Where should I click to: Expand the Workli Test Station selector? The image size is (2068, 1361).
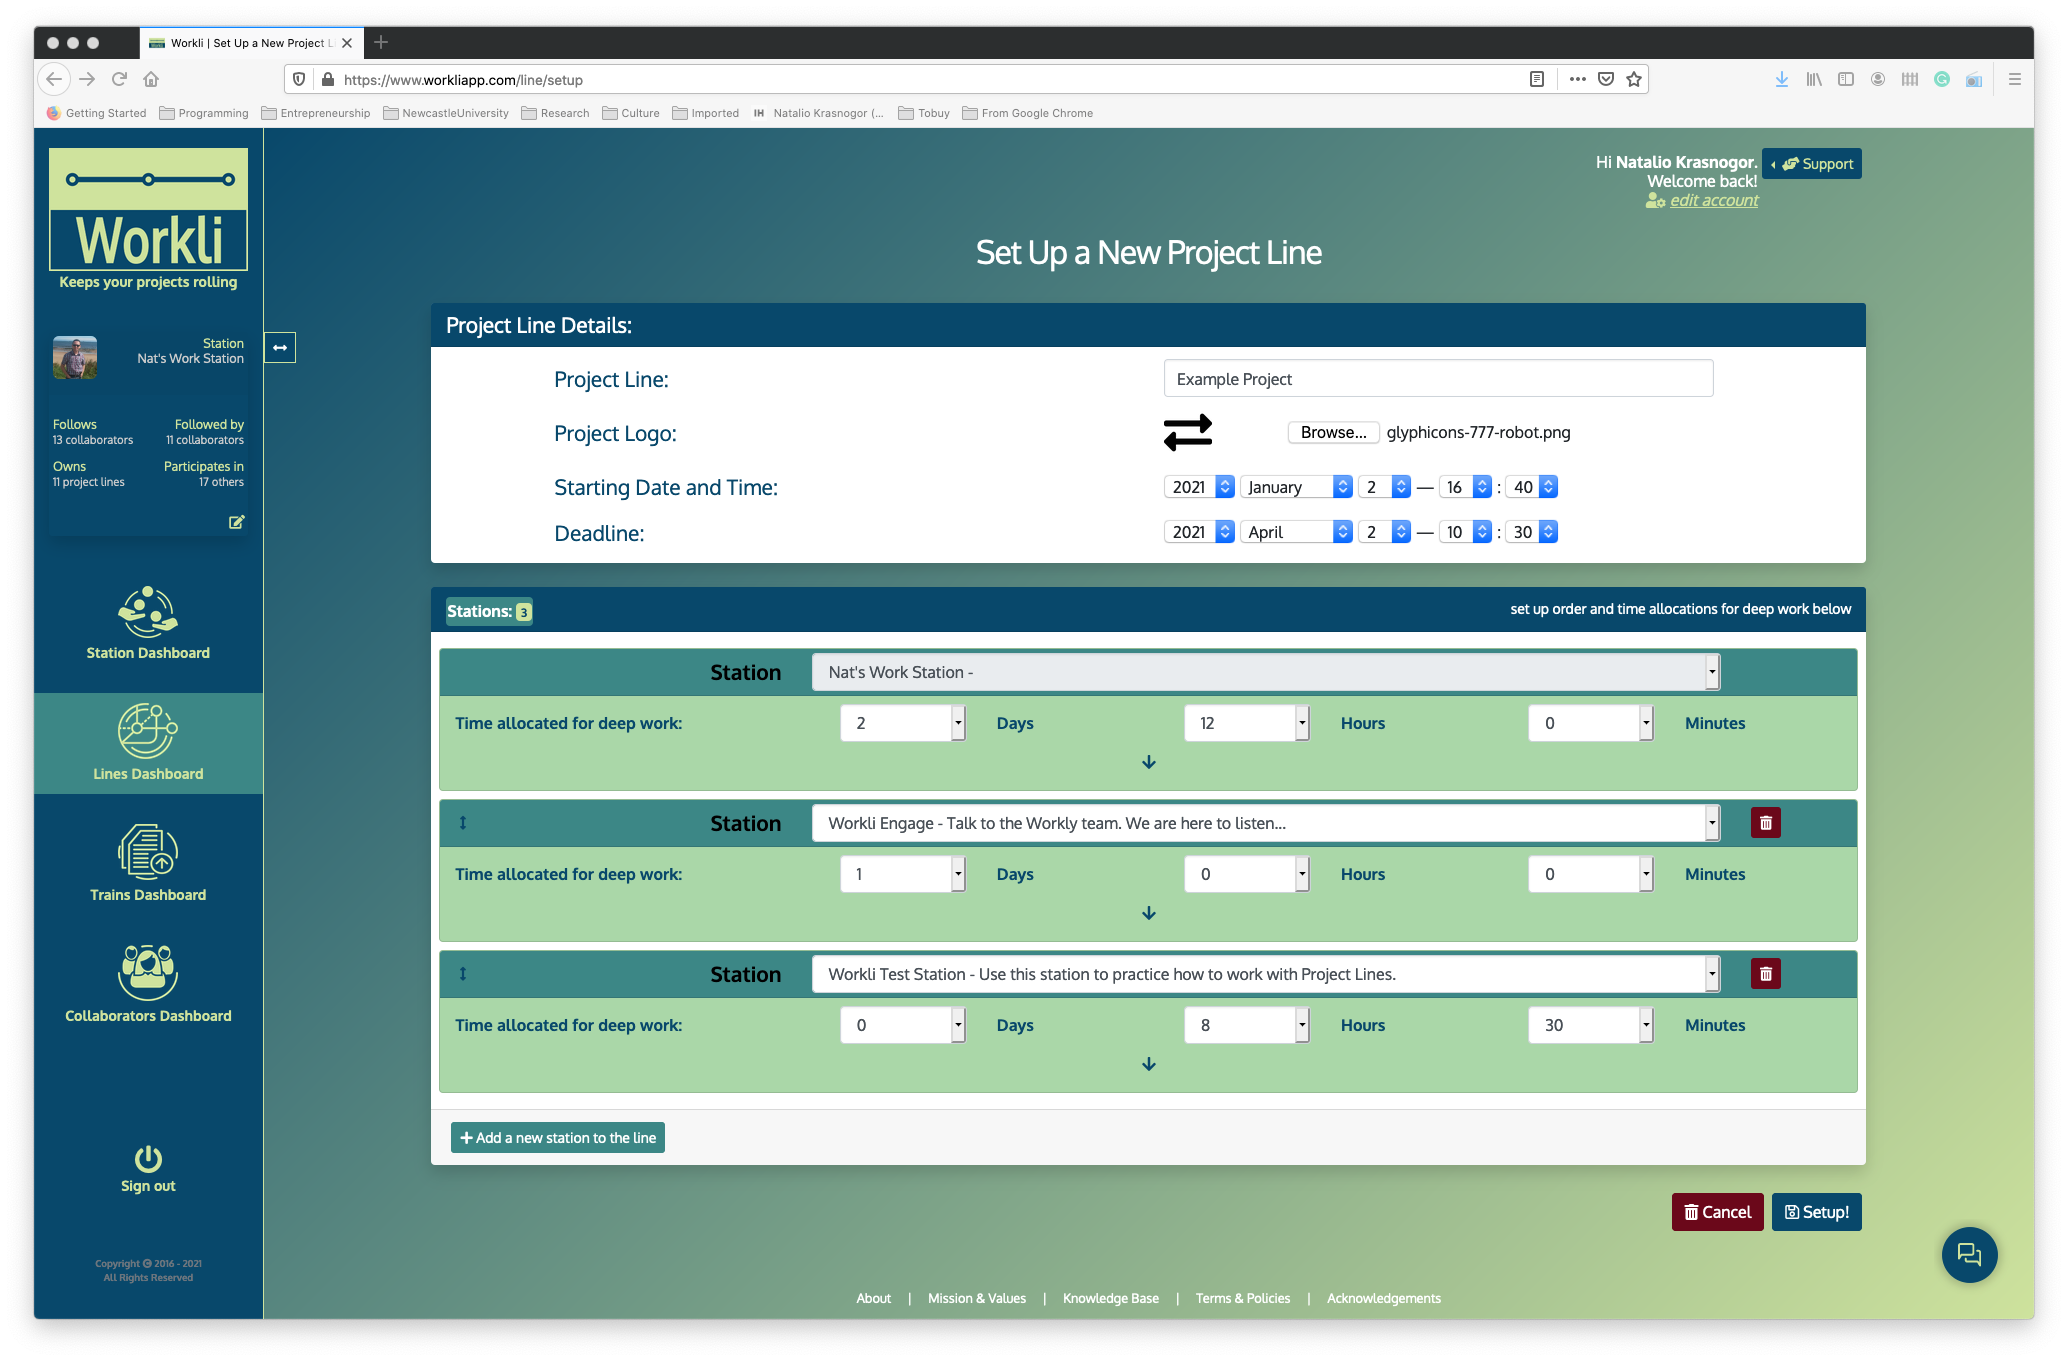point(1265,974)
